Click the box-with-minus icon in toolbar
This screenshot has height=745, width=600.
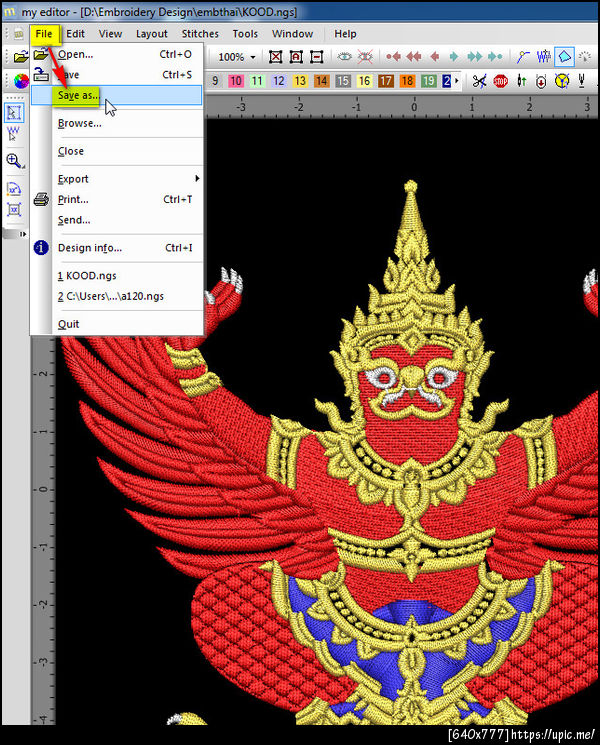click(x=316, y=57)
